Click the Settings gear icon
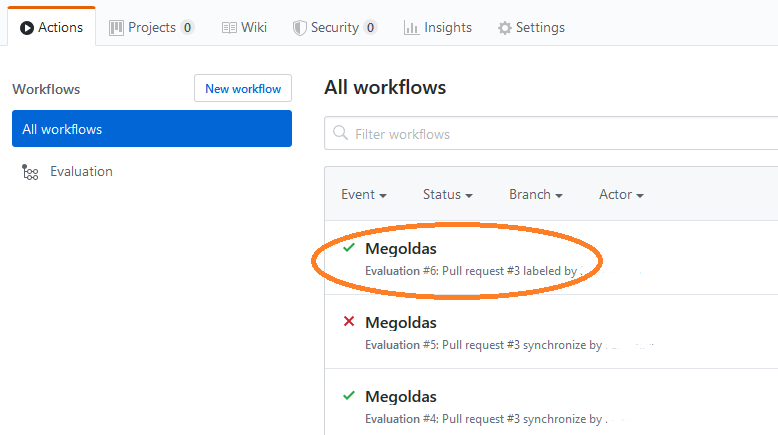 click(505, 28)
